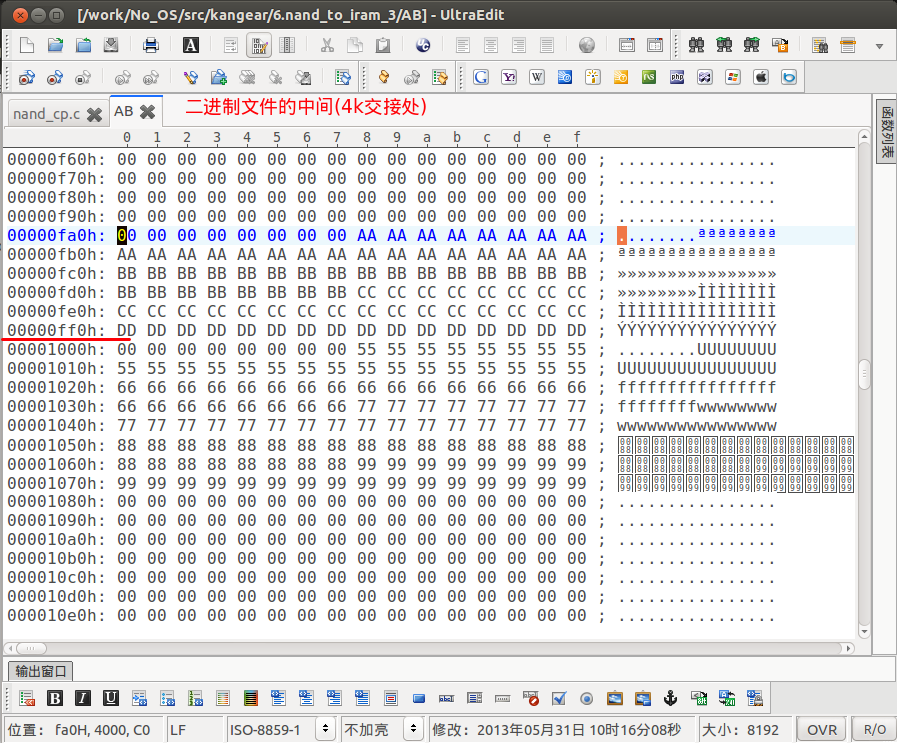The height and width of the screenshot is (743, 897).
Task: Launch UltraCompare icon
Action: [423, 45]
